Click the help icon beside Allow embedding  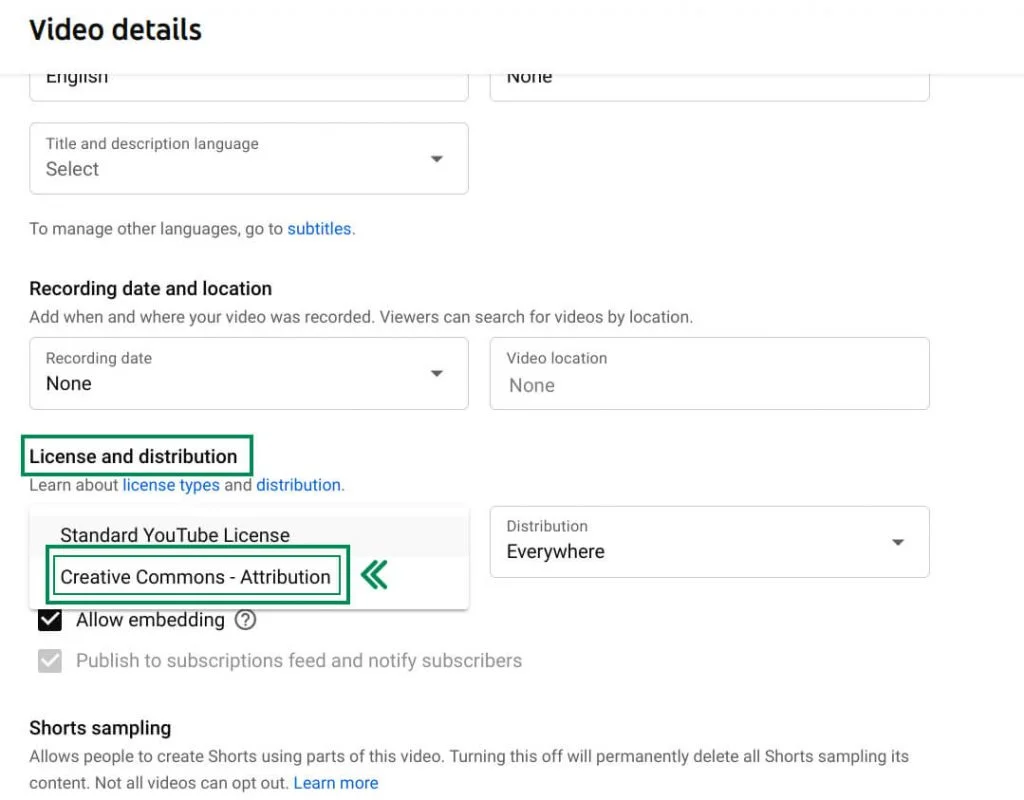[246, 620]
